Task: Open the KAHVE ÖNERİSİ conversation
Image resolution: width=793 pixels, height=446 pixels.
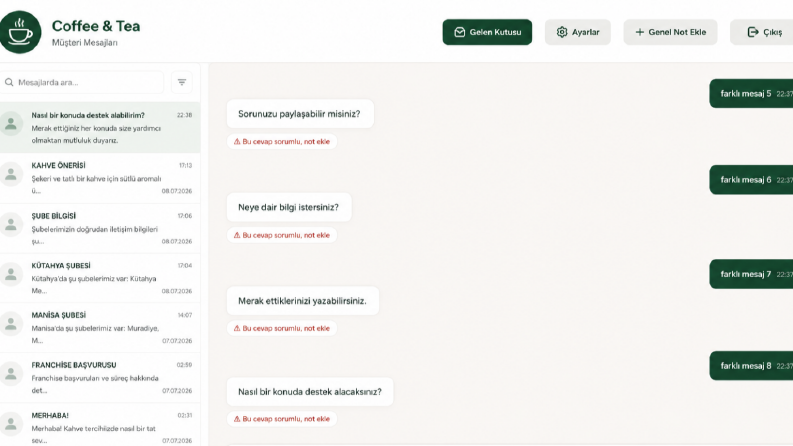Action: tap(100, 178)
